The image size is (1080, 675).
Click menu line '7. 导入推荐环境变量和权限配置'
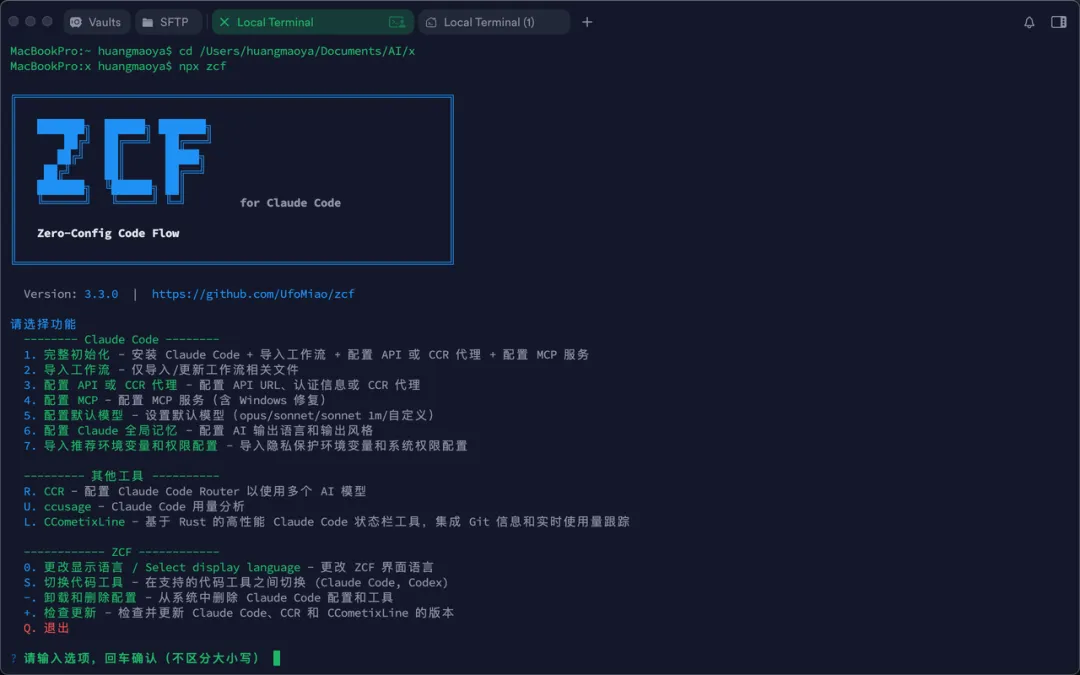[x=245, y=446]
